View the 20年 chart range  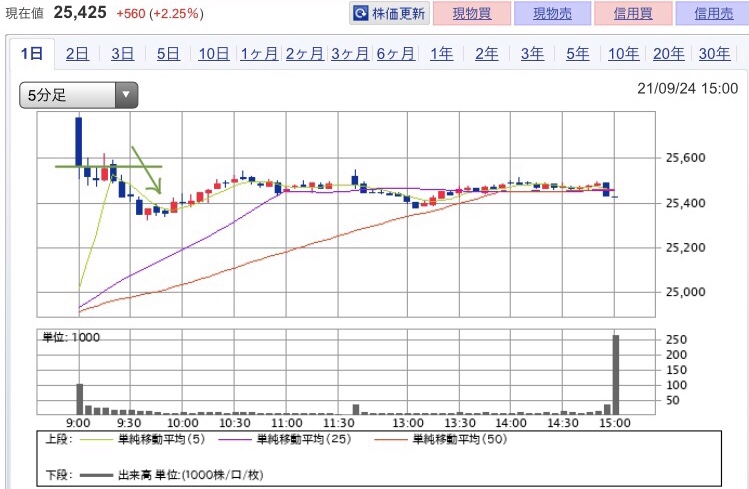669,53
